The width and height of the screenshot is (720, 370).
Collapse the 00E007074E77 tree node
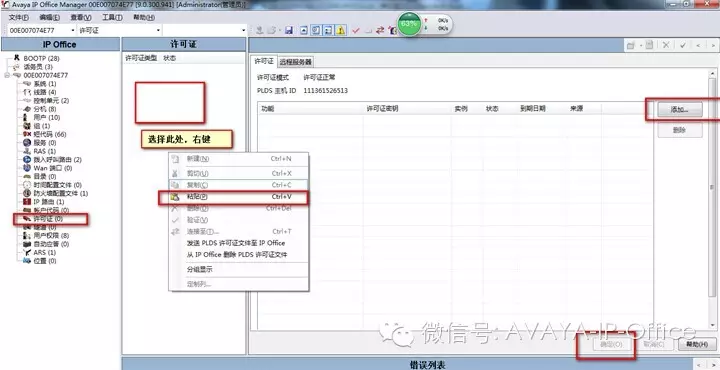click(7, 75)
